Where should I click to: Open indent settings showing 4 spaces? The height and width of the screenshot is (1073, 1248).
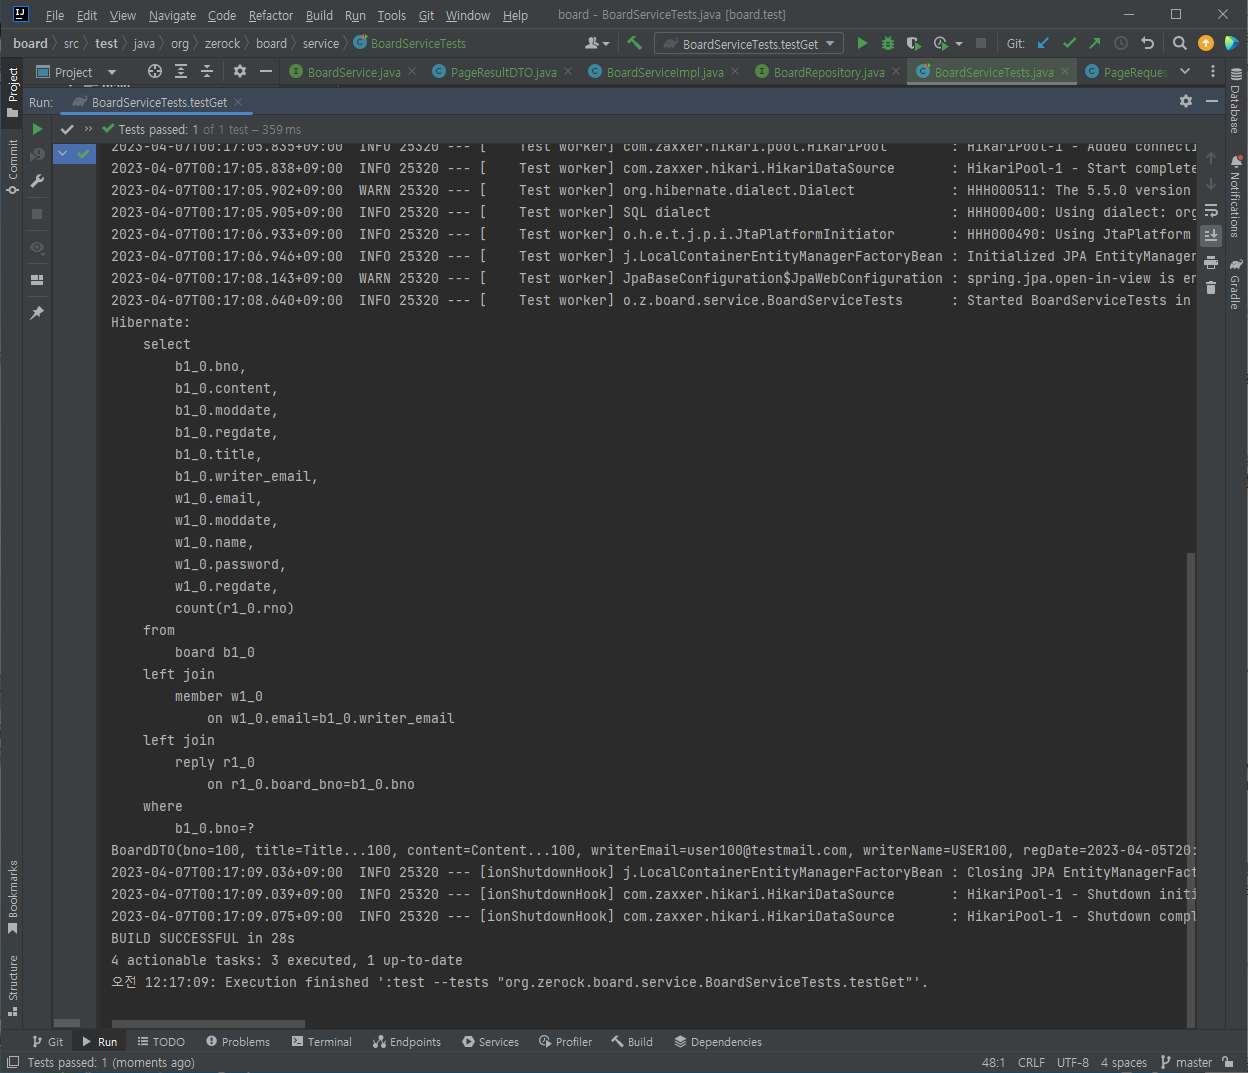tap(1123, 1062)
